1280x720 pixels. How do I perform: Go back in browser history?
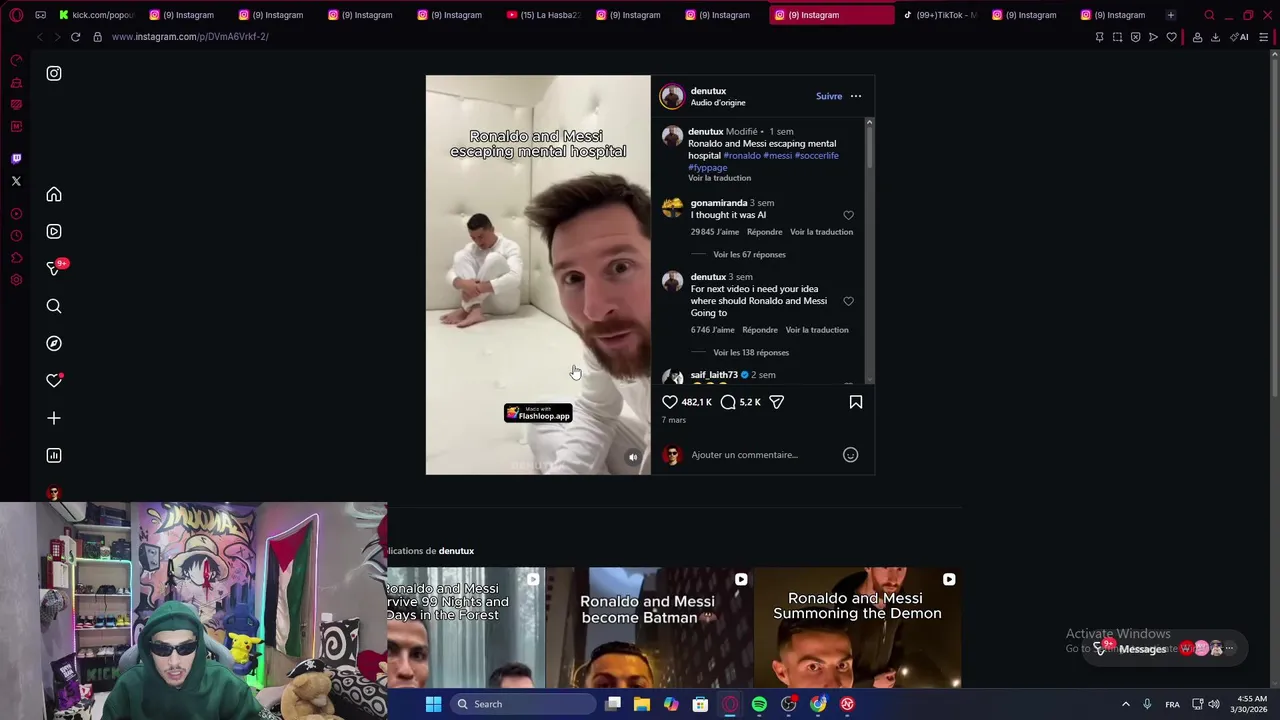(39, 37)
